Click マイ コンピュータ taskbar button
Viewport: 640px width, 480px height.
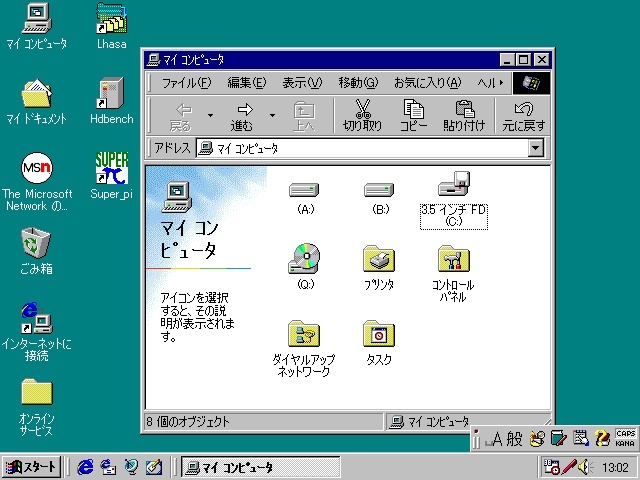(x=260, y=467)
